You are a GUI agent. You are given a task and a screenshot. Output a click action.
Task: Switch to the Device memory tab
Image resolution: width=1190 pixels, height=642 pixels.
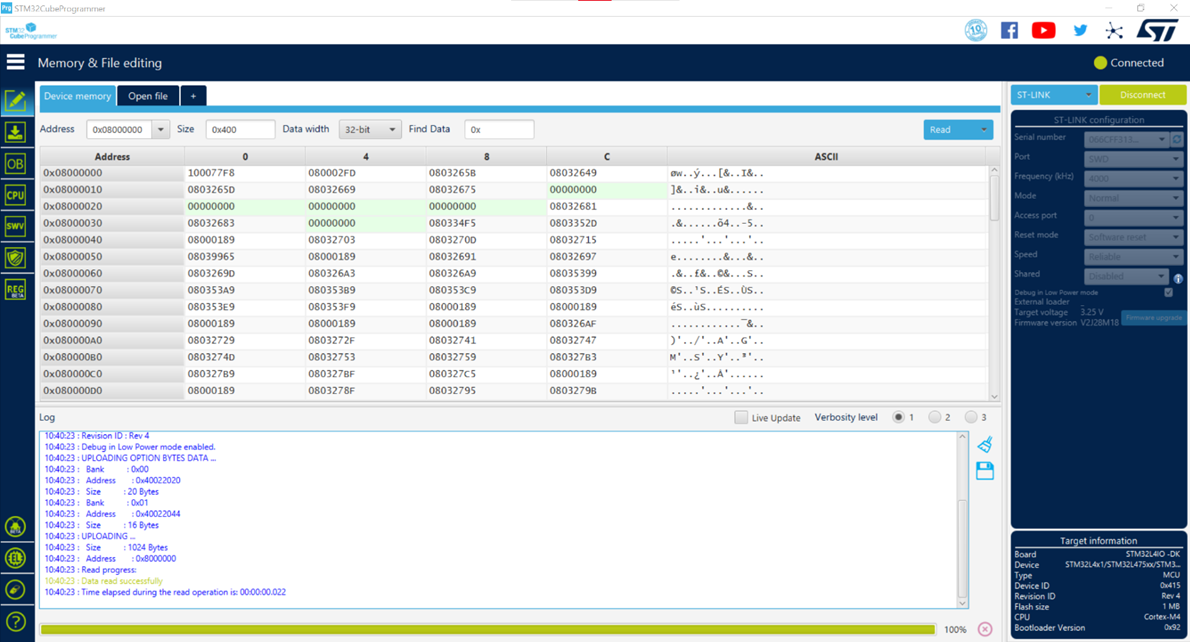tap(77, 96)
